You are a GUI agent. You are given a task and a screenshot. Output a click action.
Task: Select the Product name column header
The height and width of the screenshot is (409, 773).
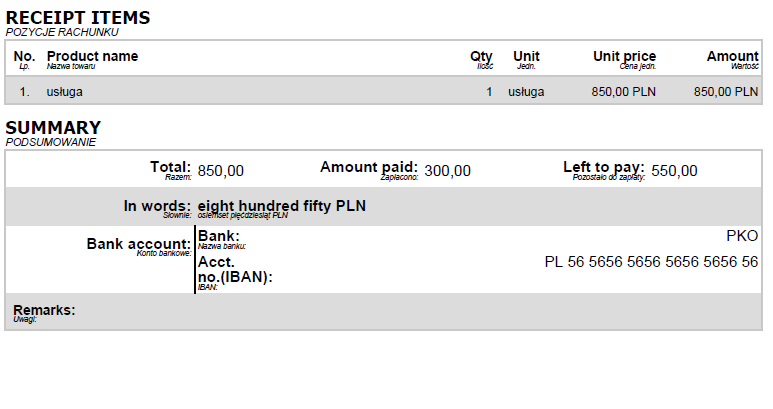(92, 56)
